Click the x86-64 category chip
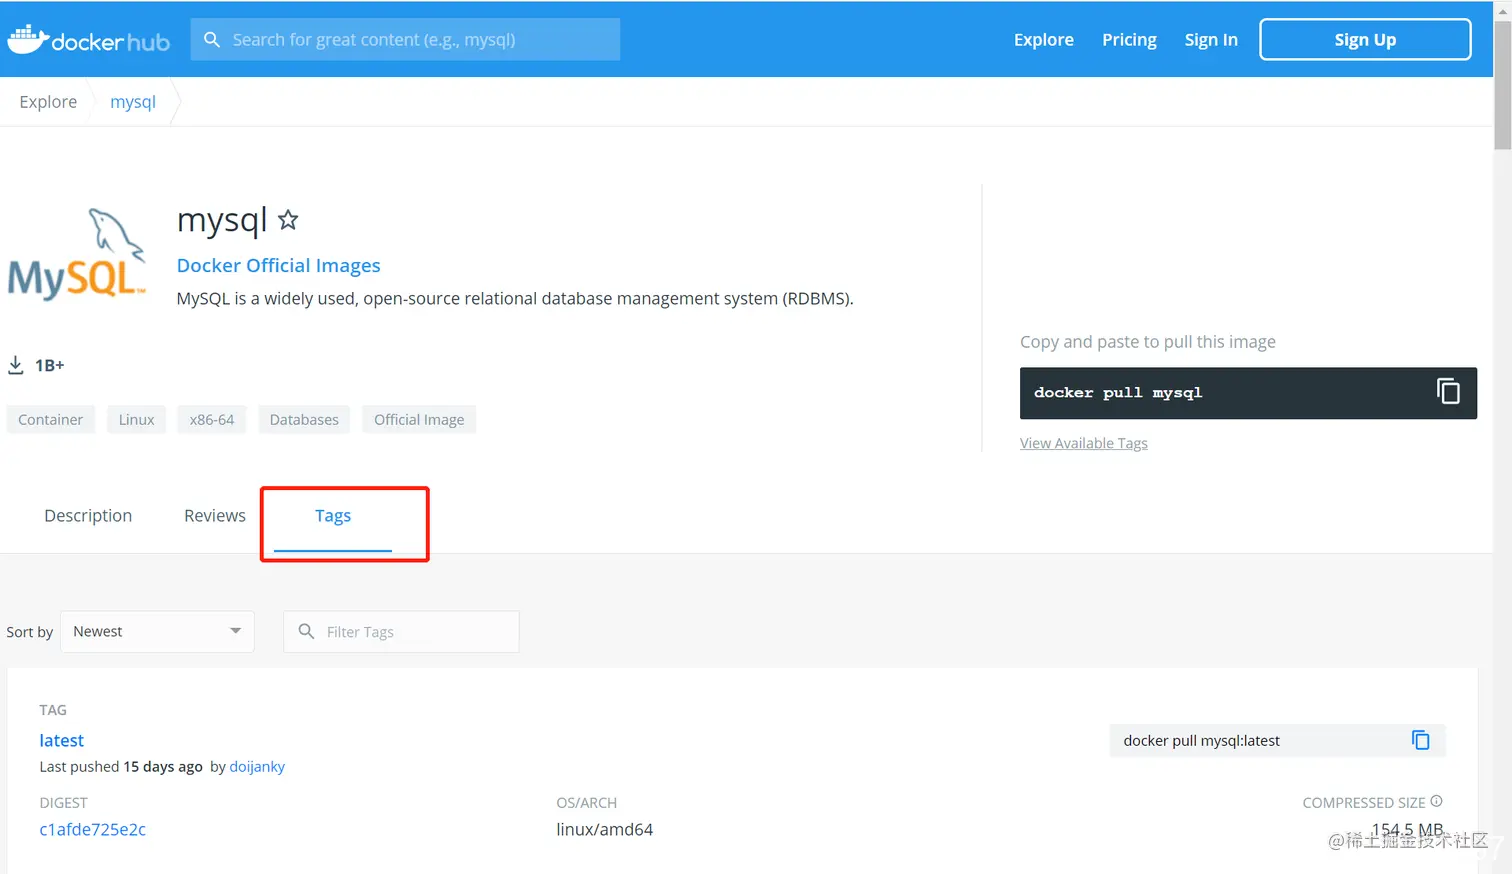Image resolution: width=1512 pixels, height=874 pixels. (x=212, y=419)
